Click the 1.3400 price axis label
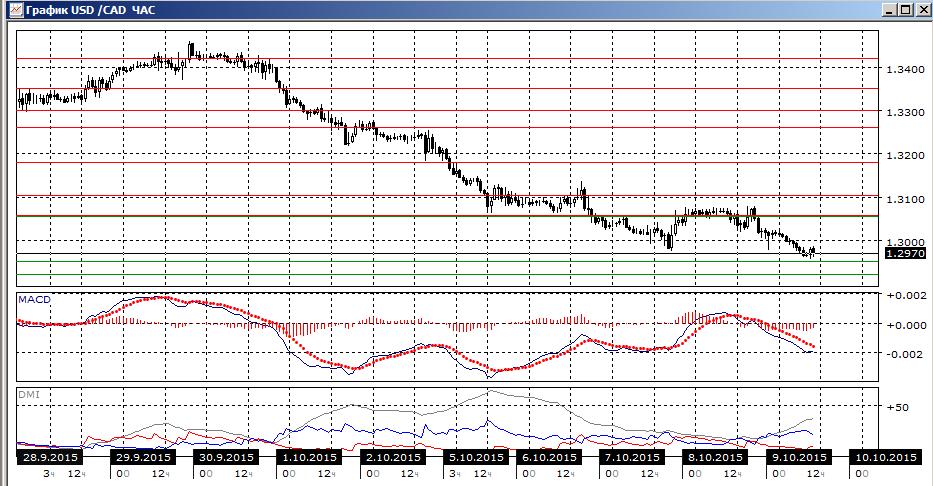933x486 pixels. point(903,69)
